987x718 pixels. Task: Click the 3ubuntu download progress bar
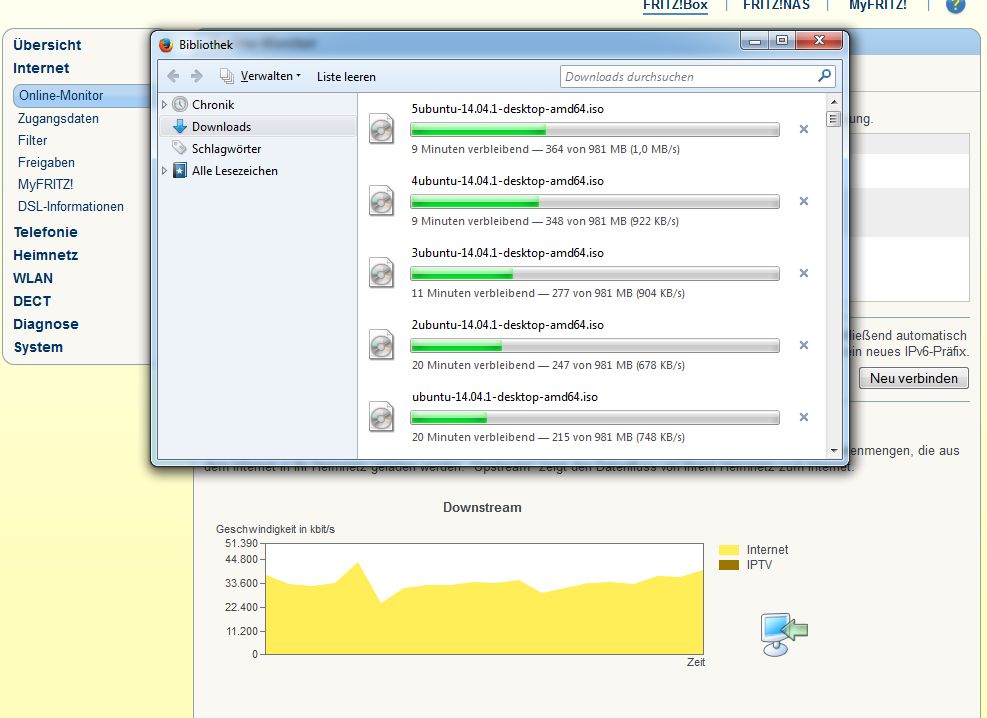pos(595,274)
